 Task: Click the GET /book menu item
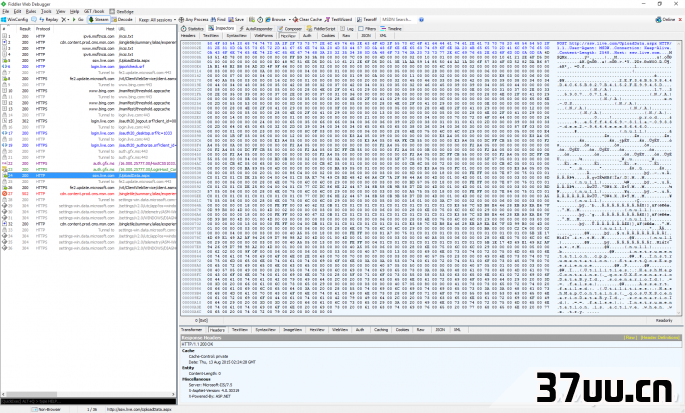(x=94, y=11)
